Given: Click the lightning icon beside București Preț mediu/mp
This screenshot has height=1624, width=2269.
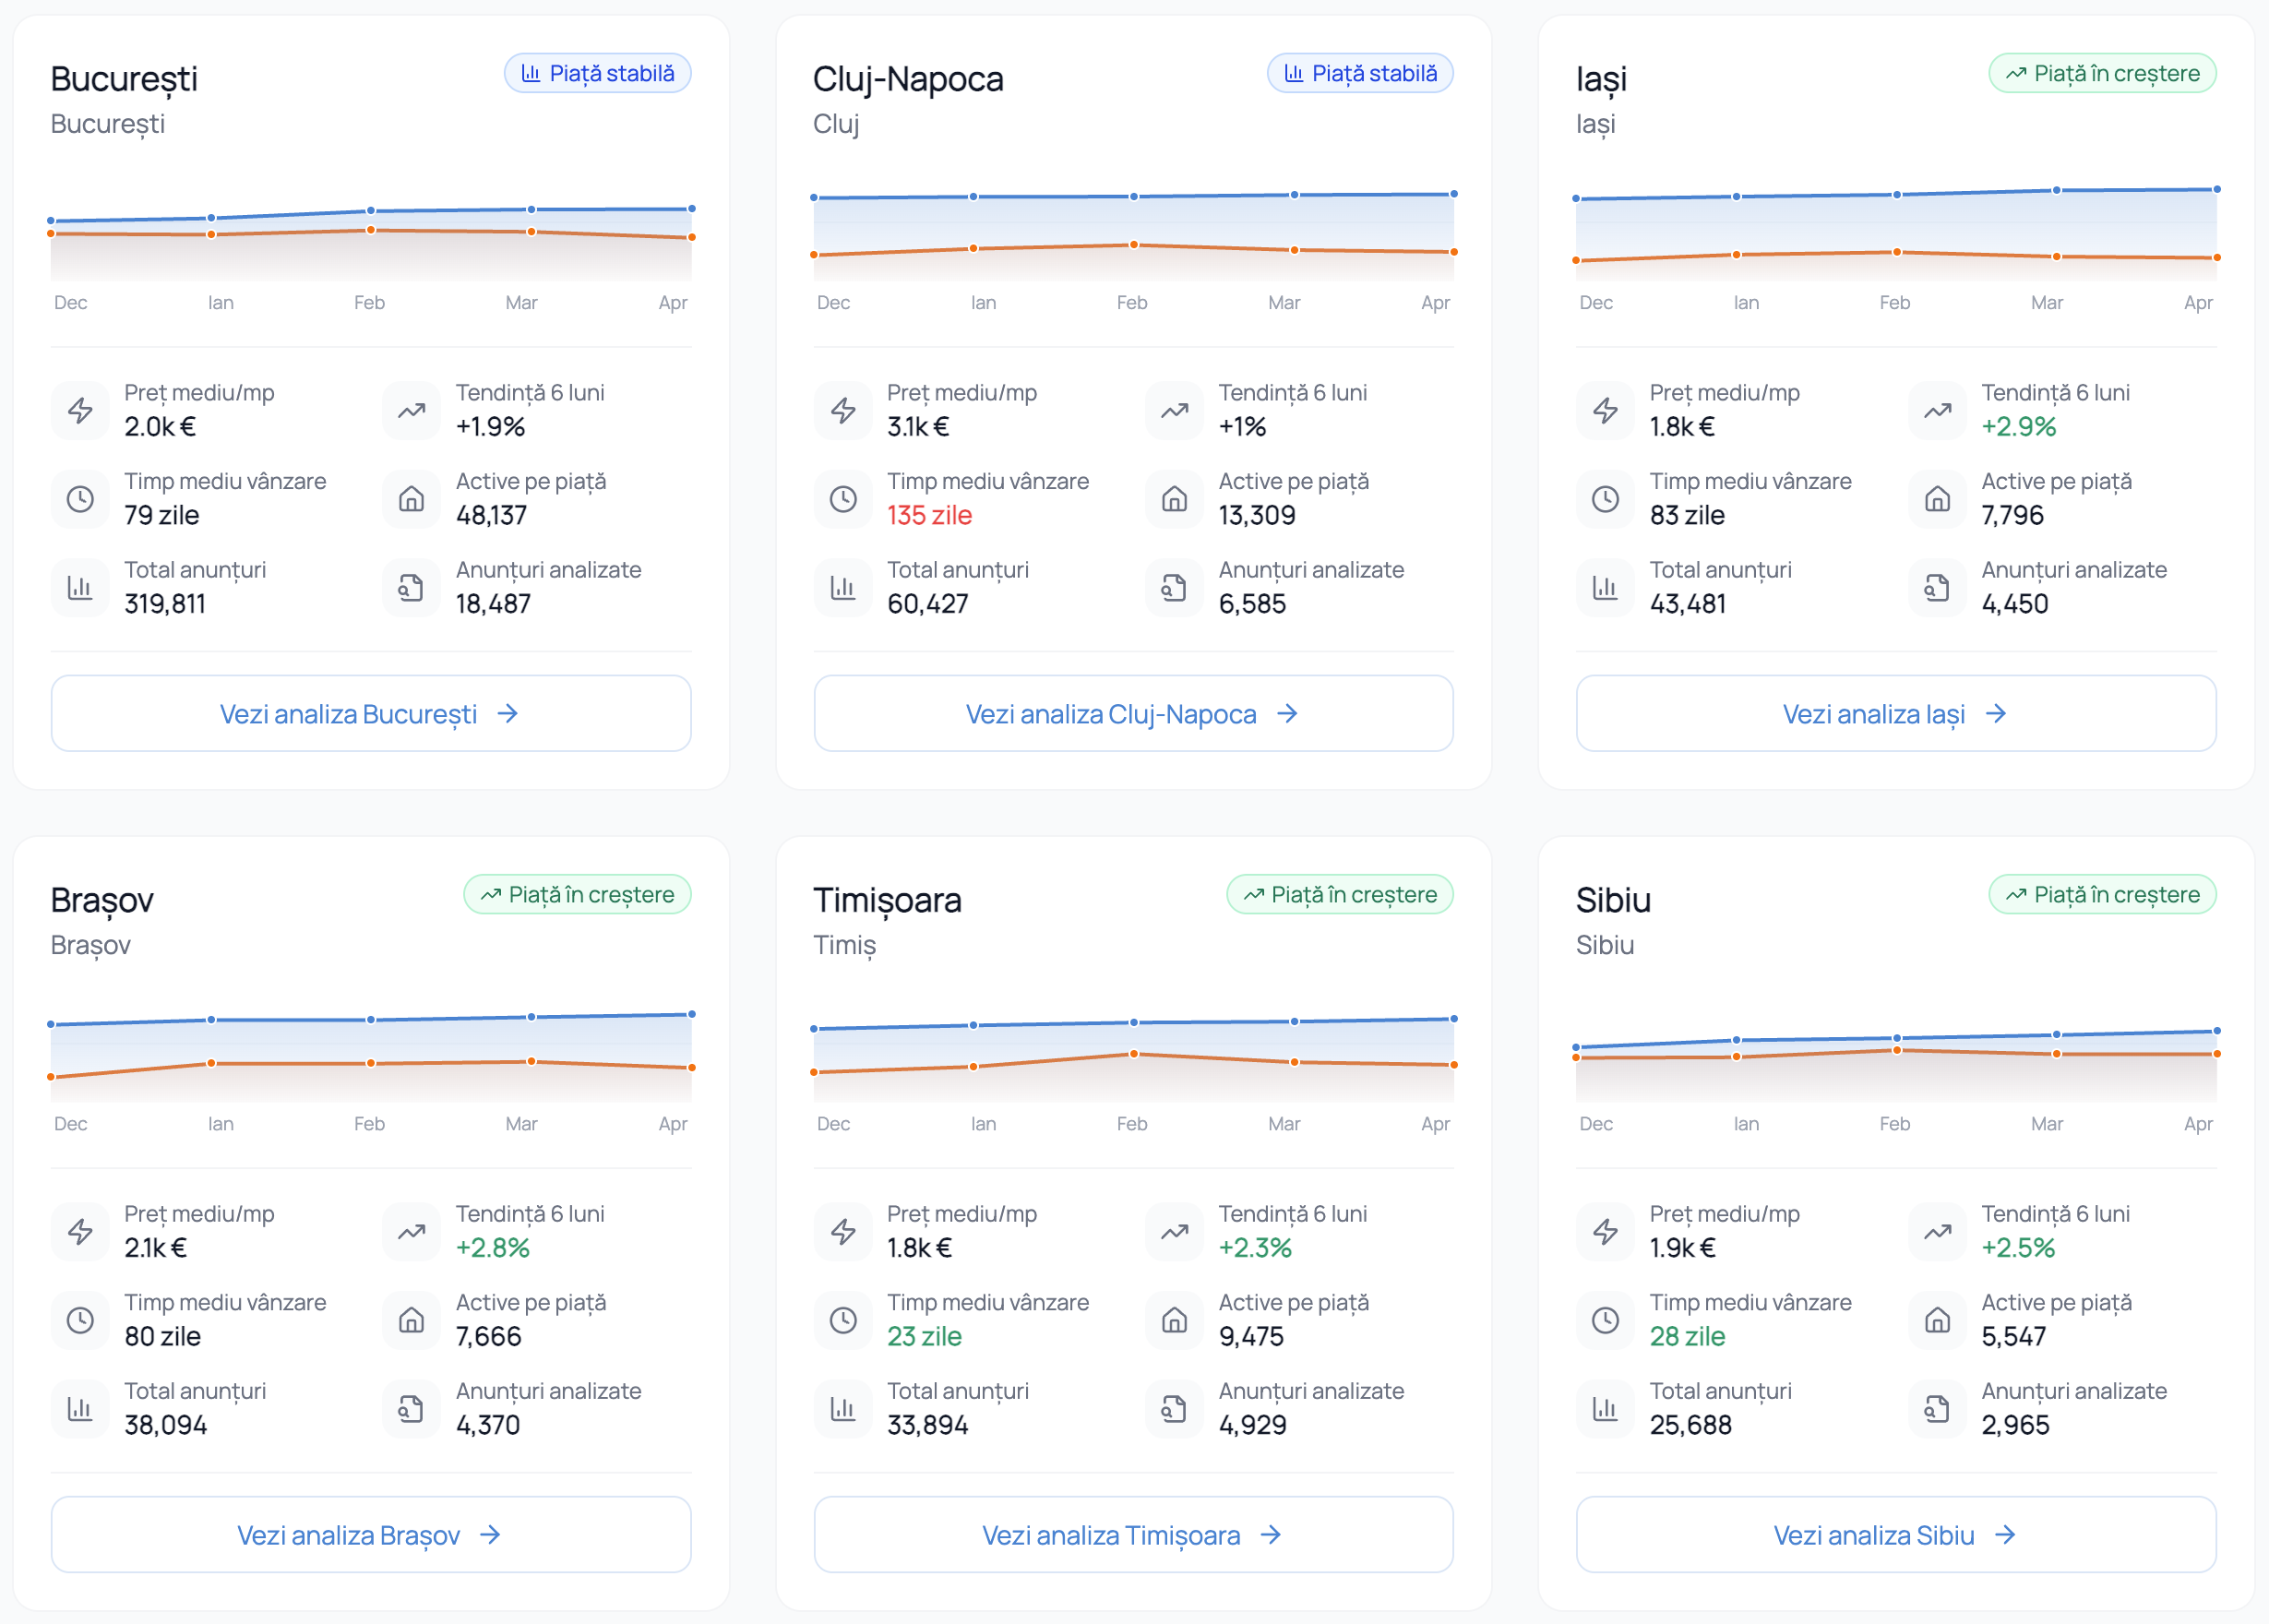Looking at the screenshot, I should tap(80, 410).
